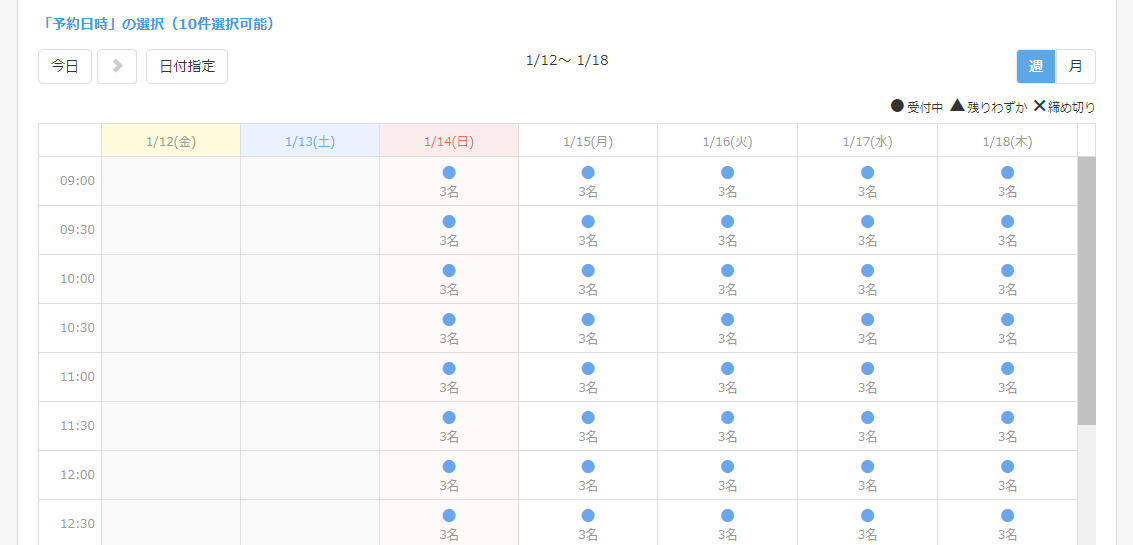Pick the 1/16 (火) 12:30 available slot
1133x545 pixels.
click(727, 522)
